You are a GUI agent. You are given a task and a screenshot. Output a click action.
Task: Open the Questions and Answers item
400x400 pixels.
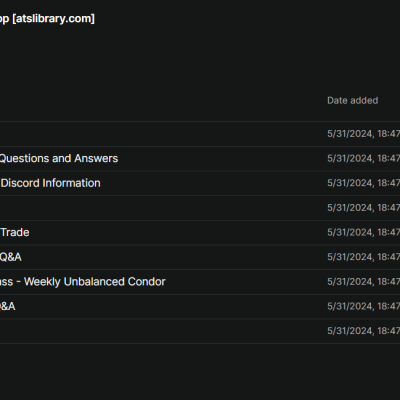[59, 158]
